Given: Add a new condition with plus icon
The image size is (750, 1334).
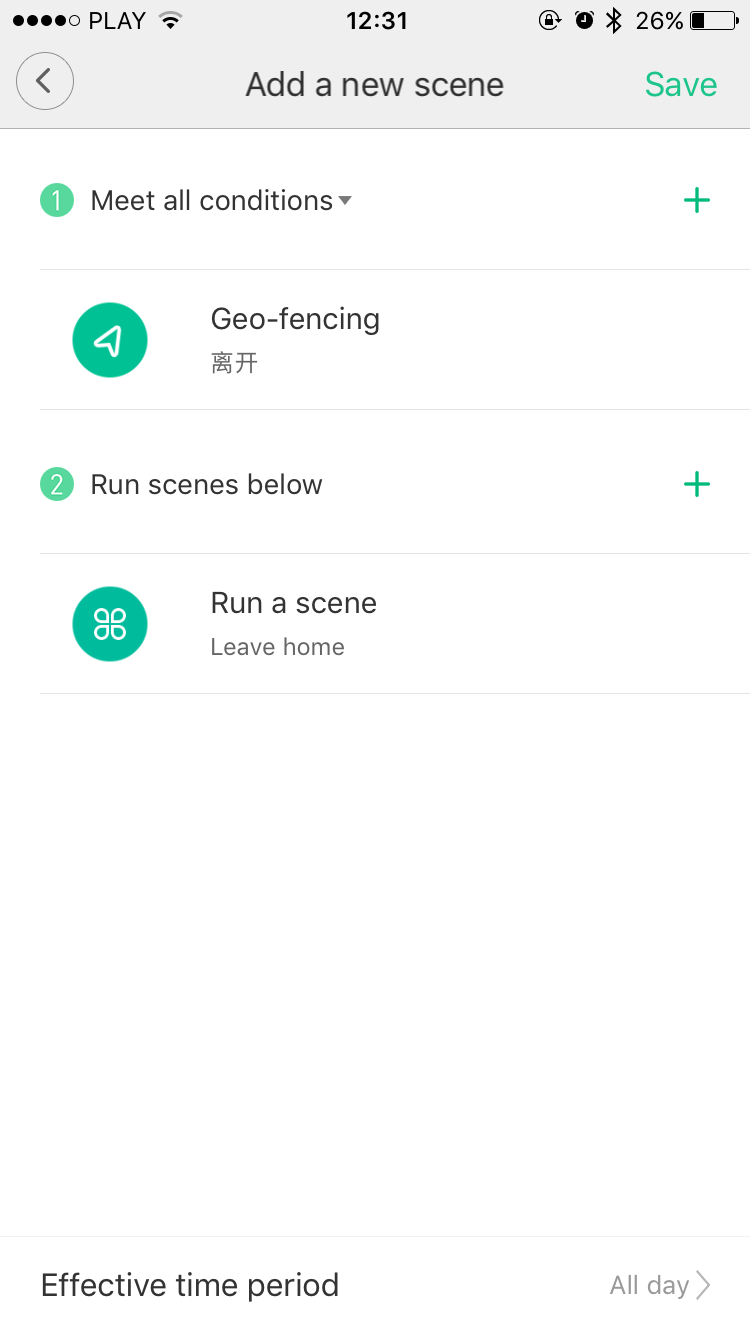Looking at the screenshot, I should [x=696, y=201].
